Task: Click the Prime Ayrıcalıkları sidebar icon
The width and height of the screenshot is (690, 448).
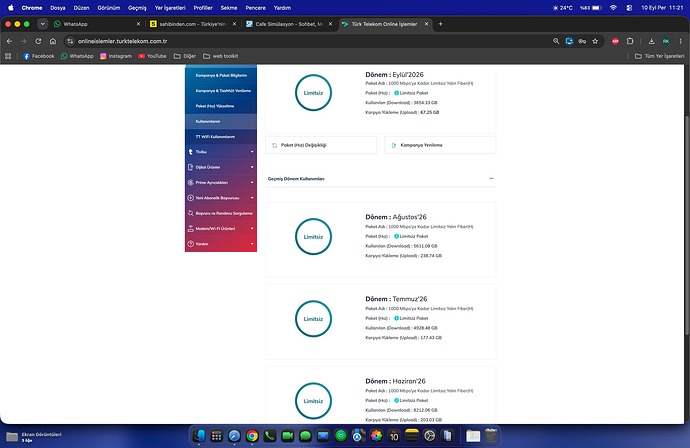Action: [191, 183]
